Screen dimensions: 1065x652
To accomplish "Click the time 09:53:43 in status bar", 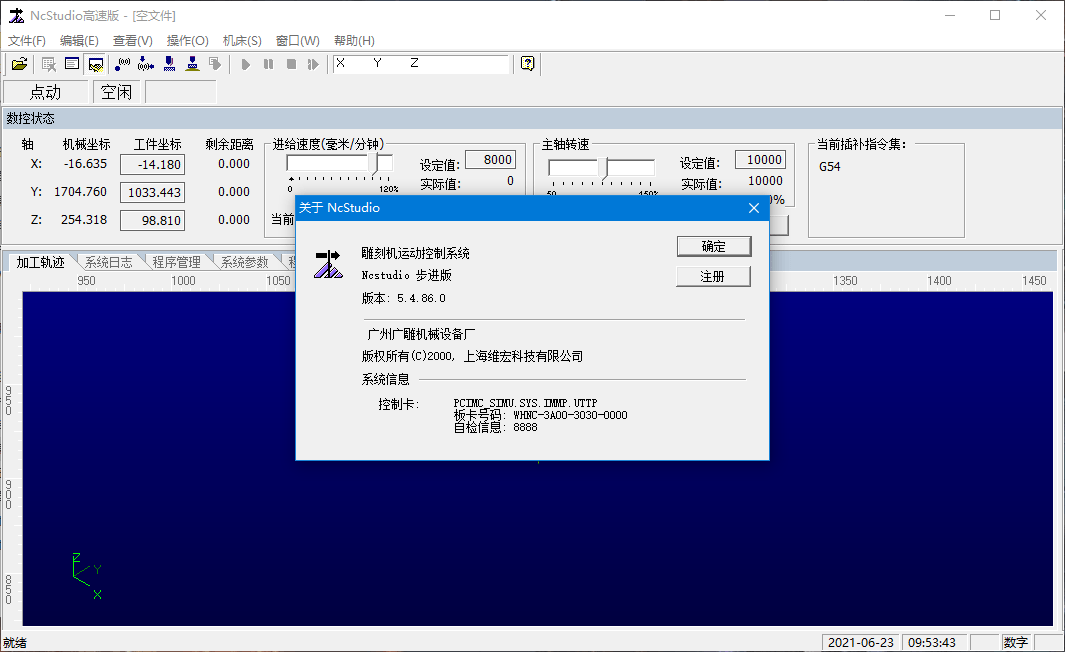I will tap(932, 642).
